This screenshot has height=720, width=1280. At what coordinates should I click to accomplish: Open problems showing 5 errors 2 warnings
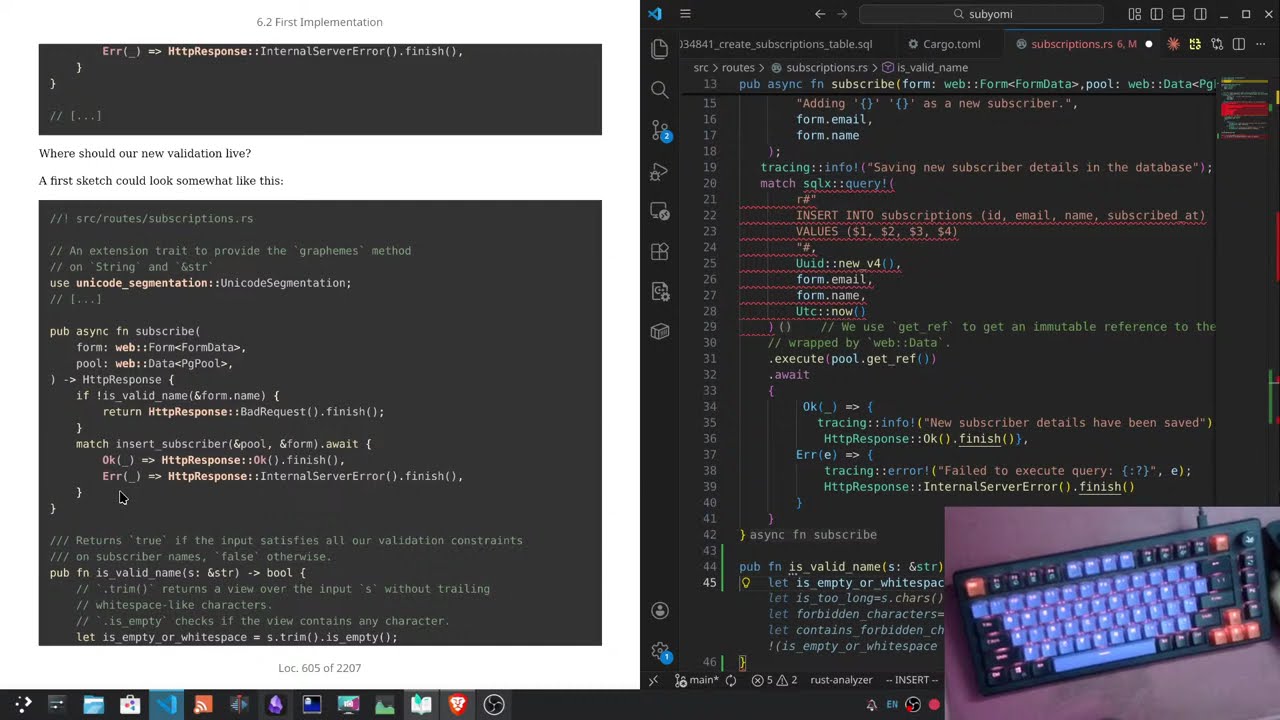pos(774,680)
